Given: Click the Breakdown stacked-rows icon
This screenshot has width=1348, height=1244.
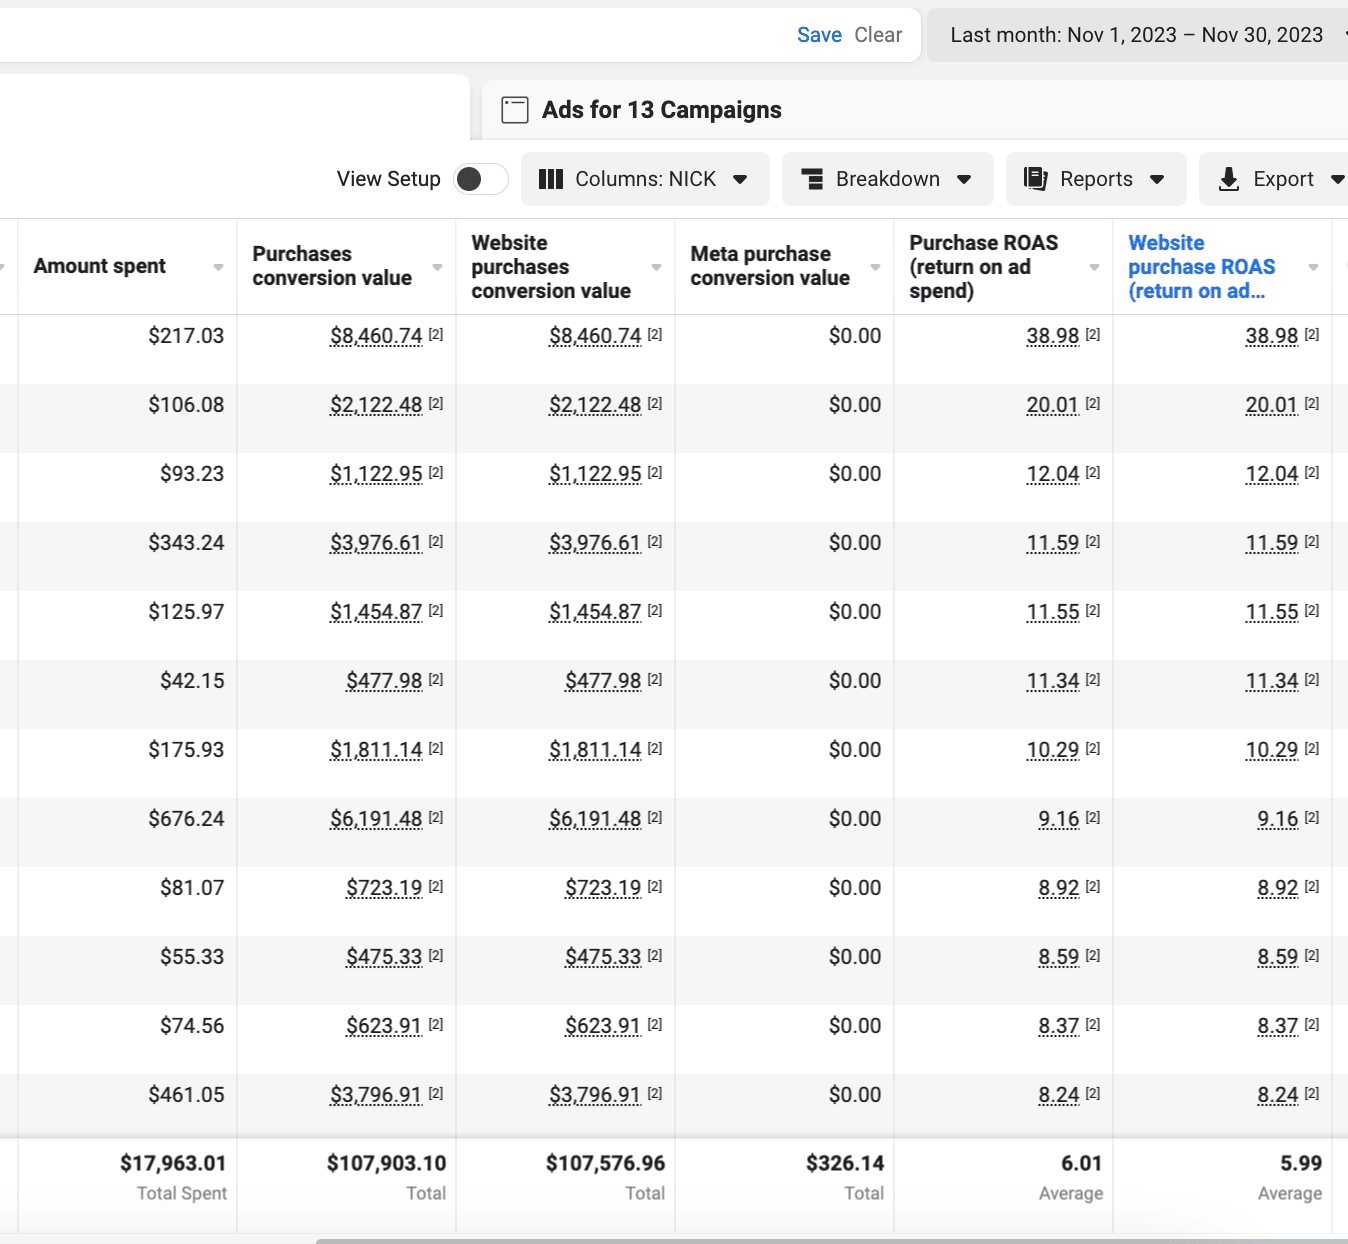Looking at the screenshot, I should (812, 179).
